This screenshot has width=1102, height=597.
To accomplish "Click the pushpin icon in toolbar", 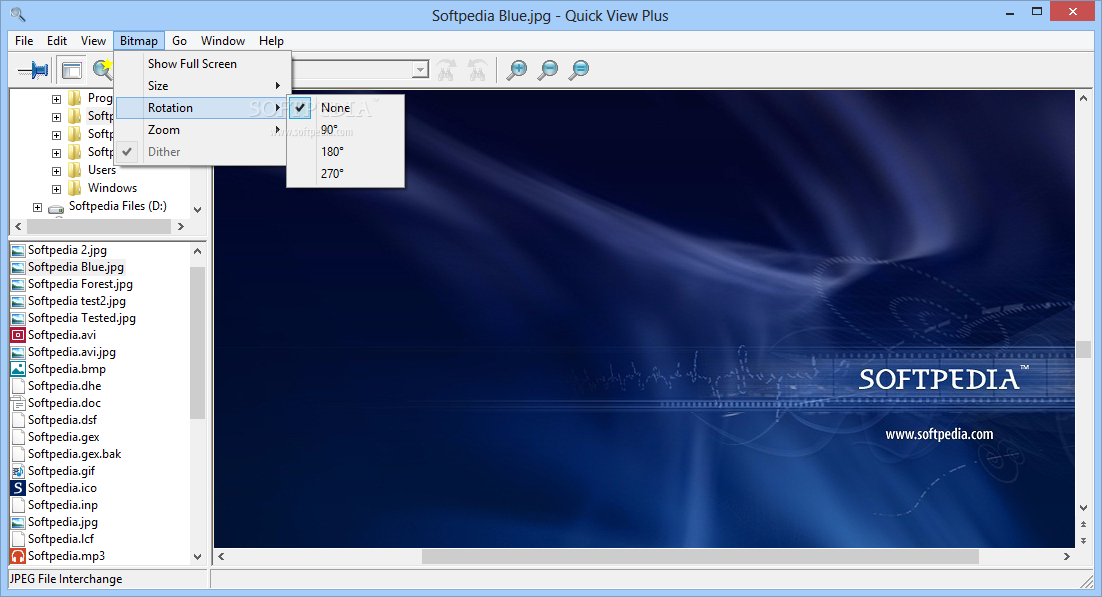I will [33, 70].
